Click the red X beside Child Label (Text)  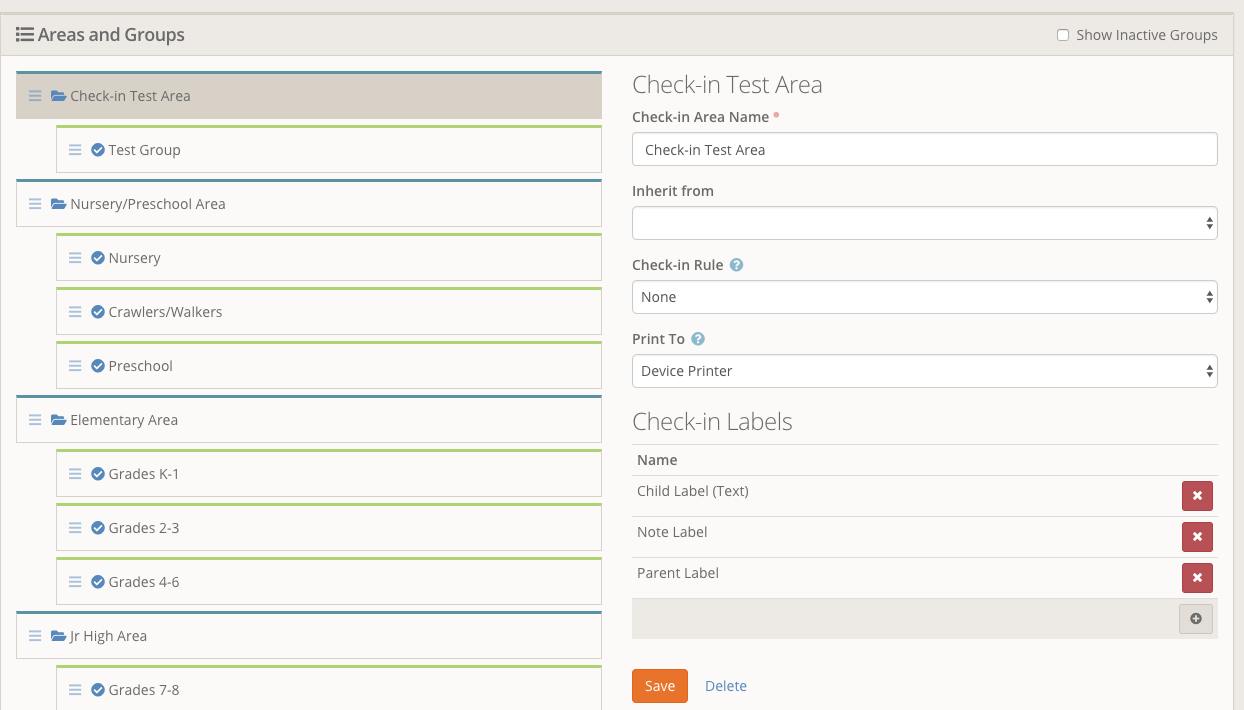1197,495
